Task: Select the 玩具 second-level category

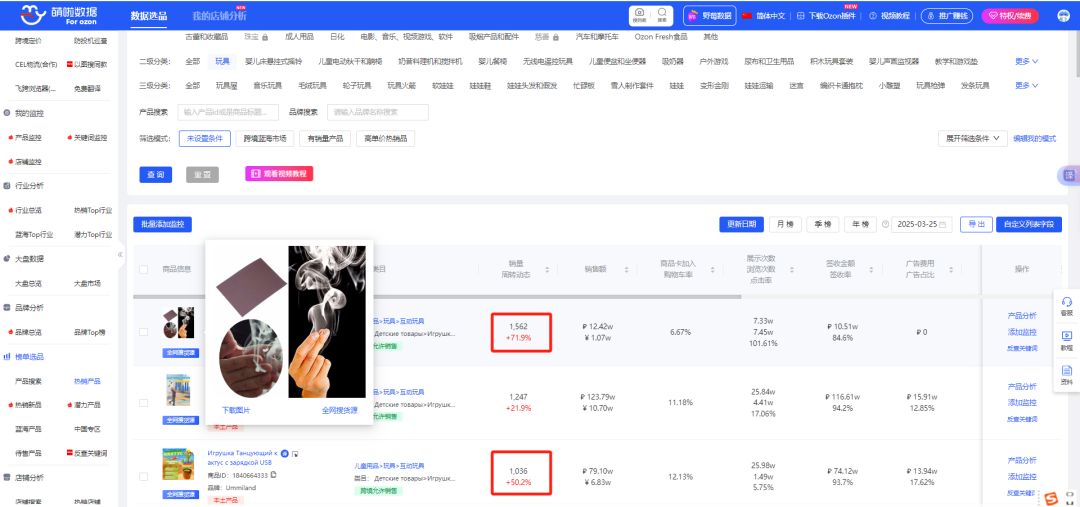Action: tap(222, 61)
